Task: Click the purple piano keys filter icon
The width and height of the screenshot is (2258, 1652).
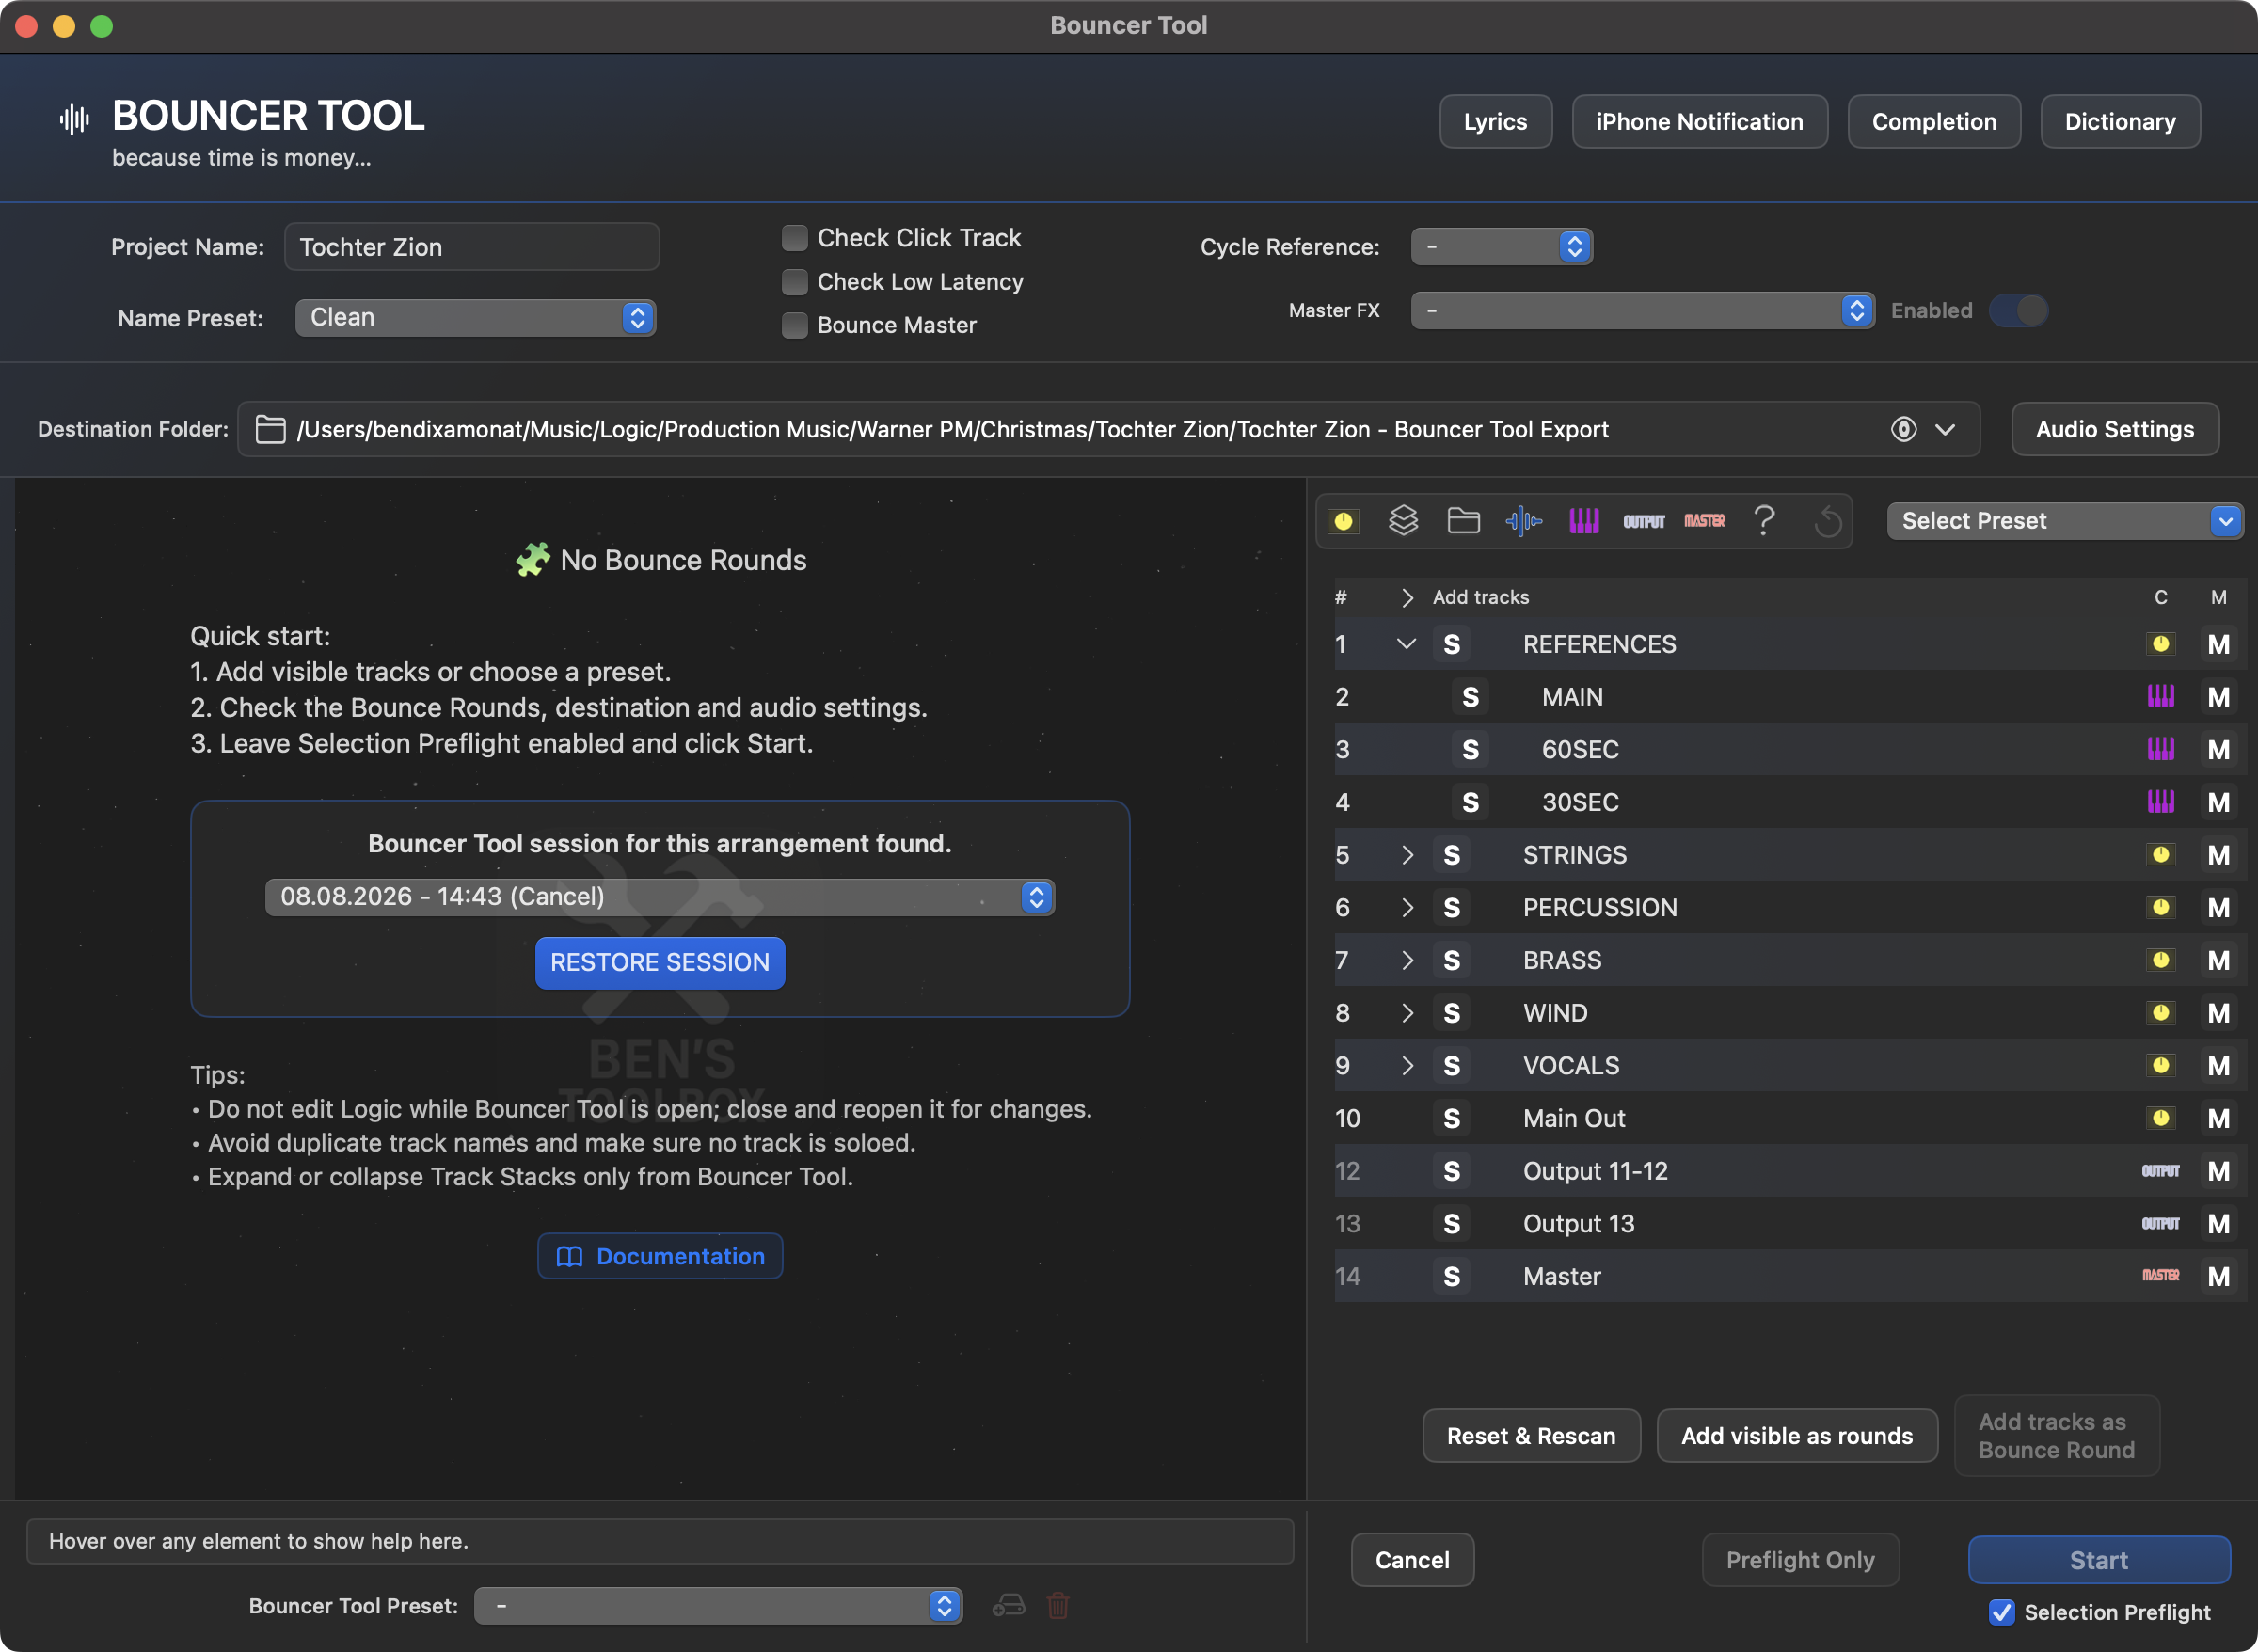Action: [1583, 521]
